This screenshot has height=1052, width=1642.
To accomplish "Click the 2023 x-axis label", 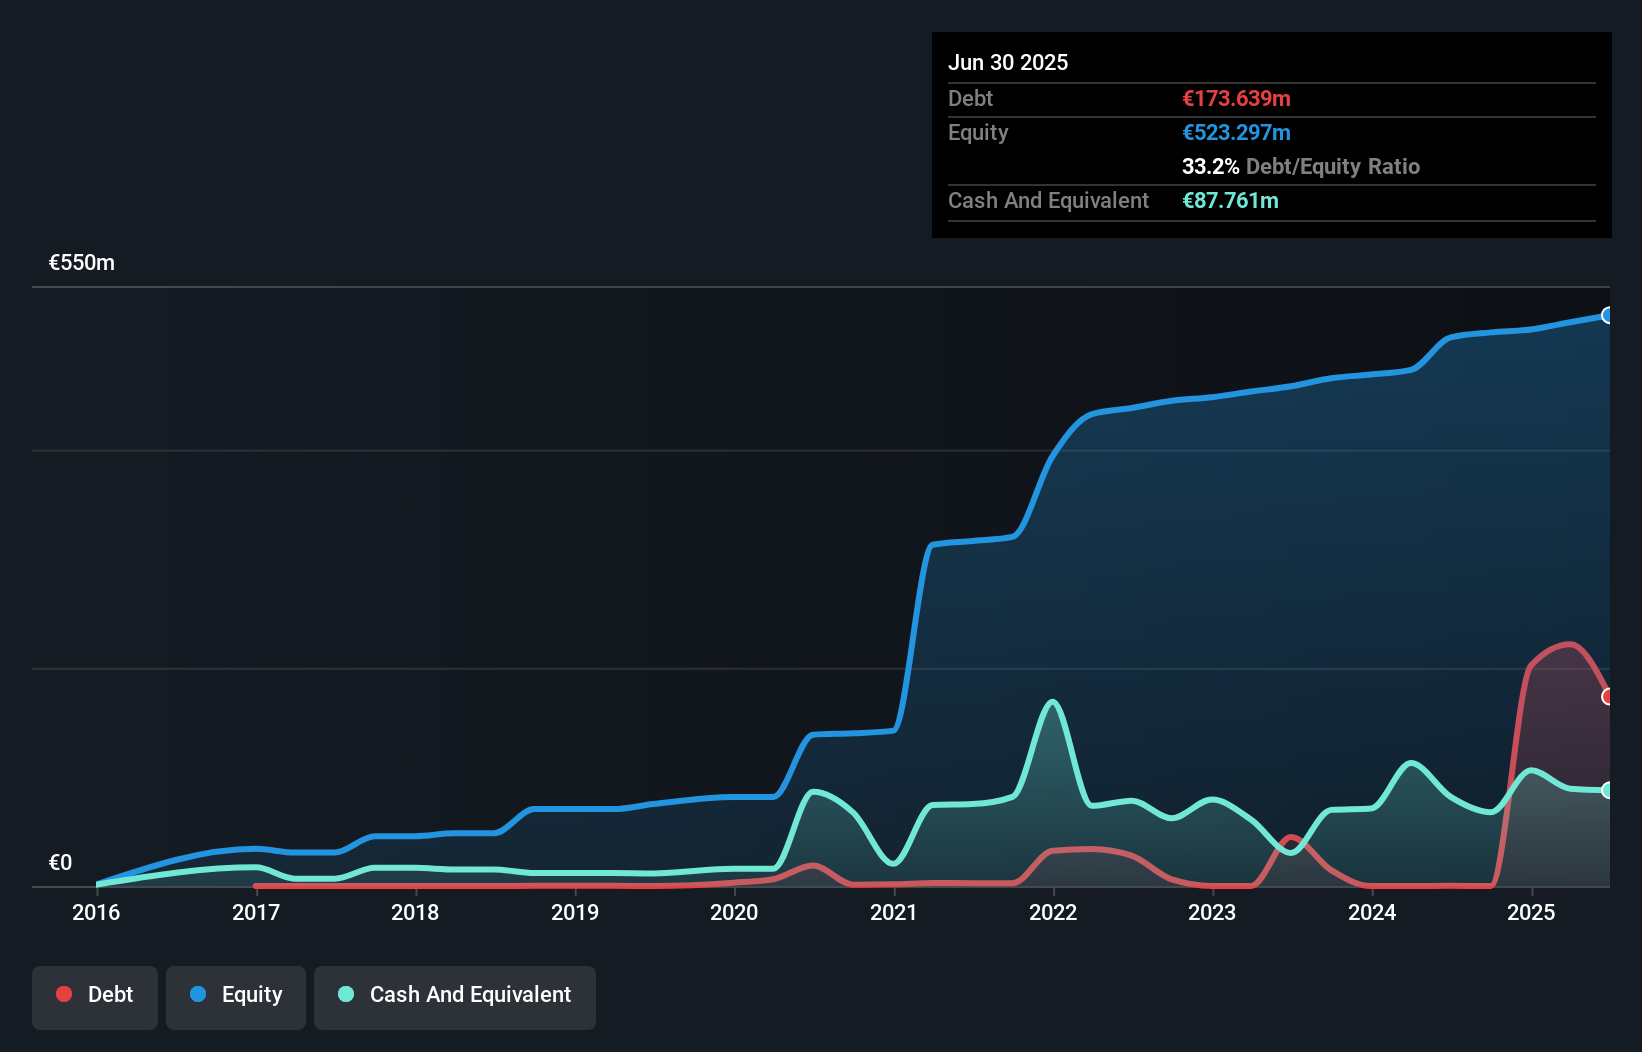I will click(1212, 912).
